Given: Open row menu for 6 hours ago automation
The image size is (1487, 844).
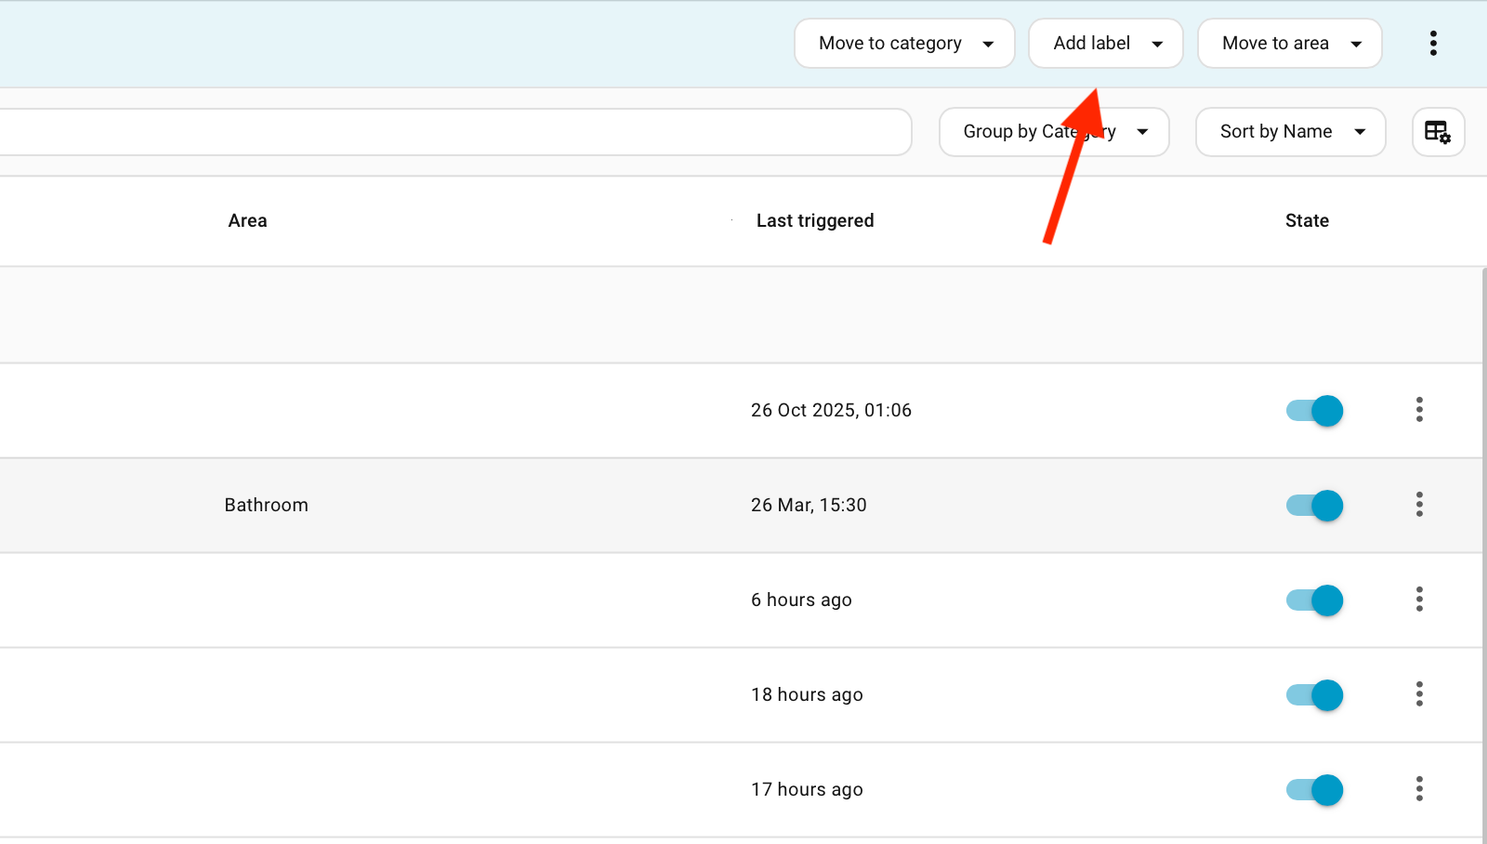Looking at the screenshot, I should 1419,599.
